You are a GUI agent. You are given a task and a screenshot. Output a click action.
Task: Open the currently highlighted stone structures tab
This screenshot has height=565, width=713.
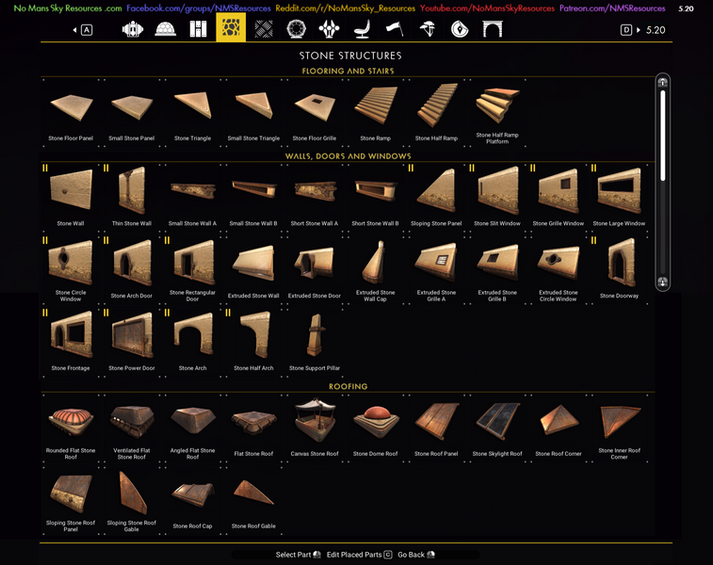[231, 27]
